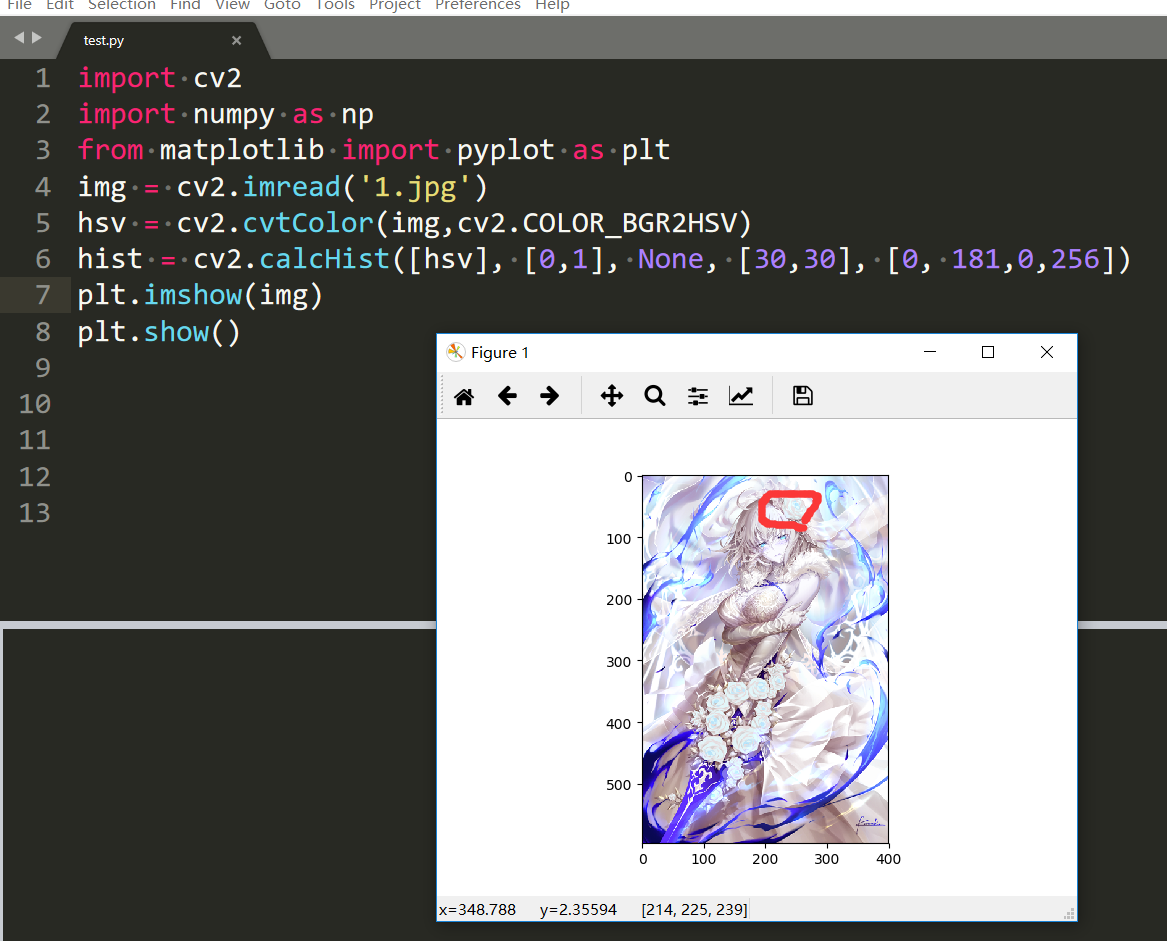Open the Goto menu
1167x941 pixels.
(282, 4)
